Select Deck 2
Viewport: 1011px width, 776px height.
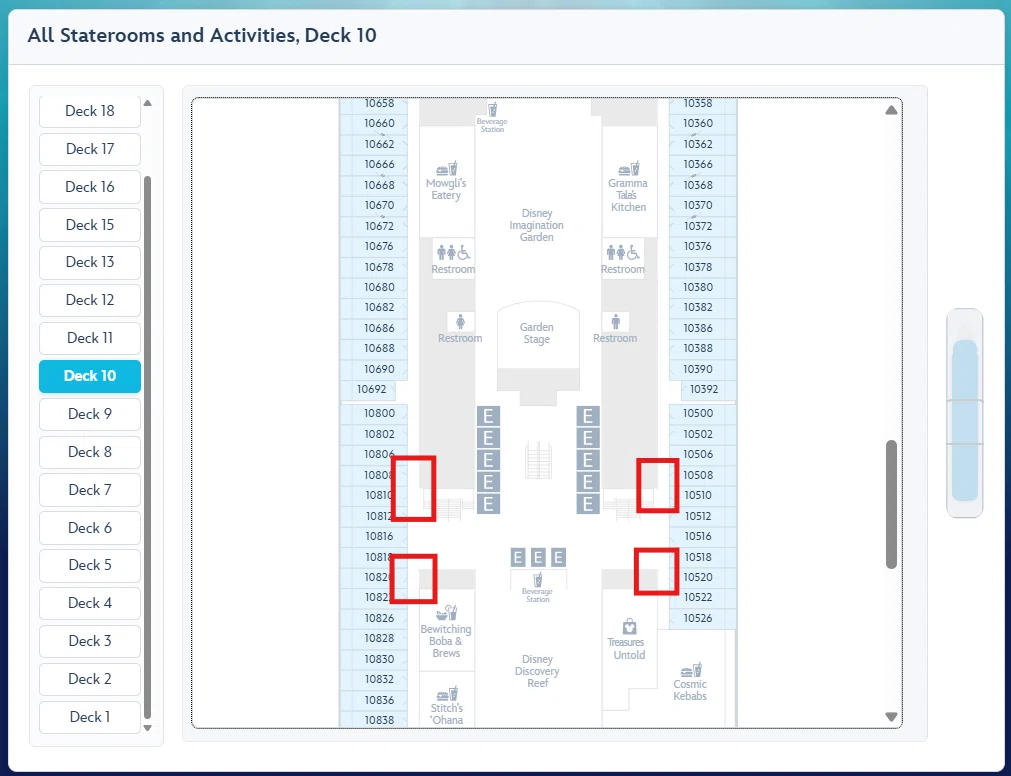point(90,679)
